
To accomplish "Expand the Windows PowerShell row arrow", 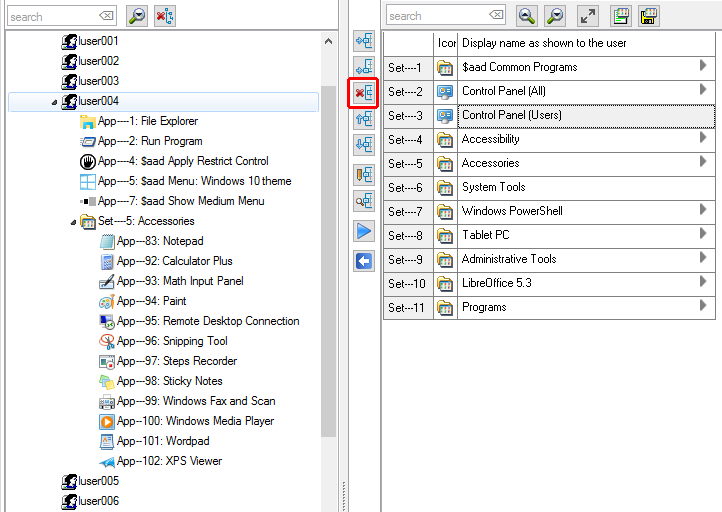I will click(703, 210).
